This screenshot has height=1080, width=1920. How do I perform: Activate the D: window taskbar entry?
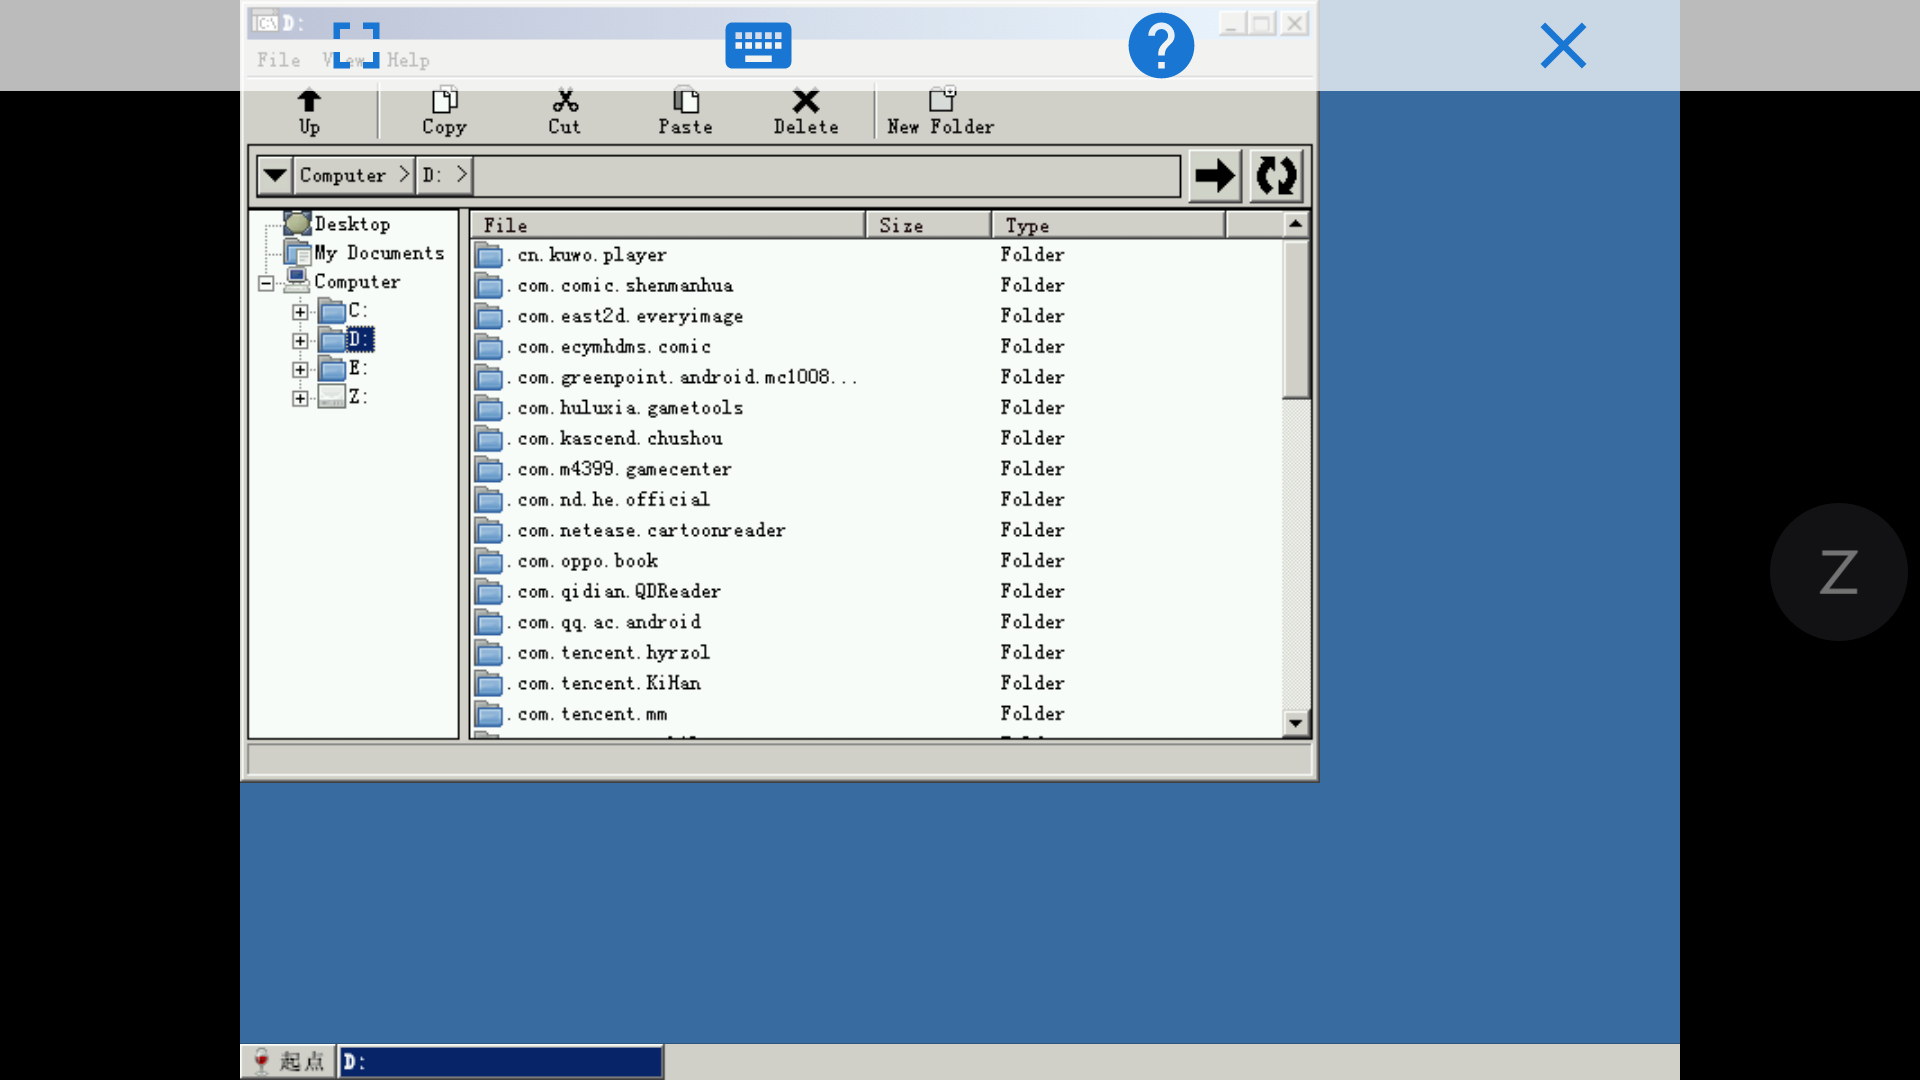[x=500, y=1061]
